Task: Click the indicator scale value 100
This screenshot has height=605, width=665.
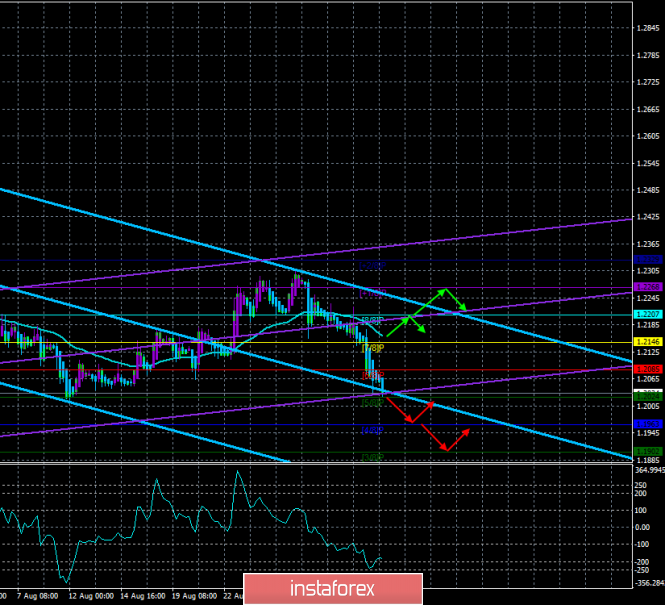Action: 641,510
